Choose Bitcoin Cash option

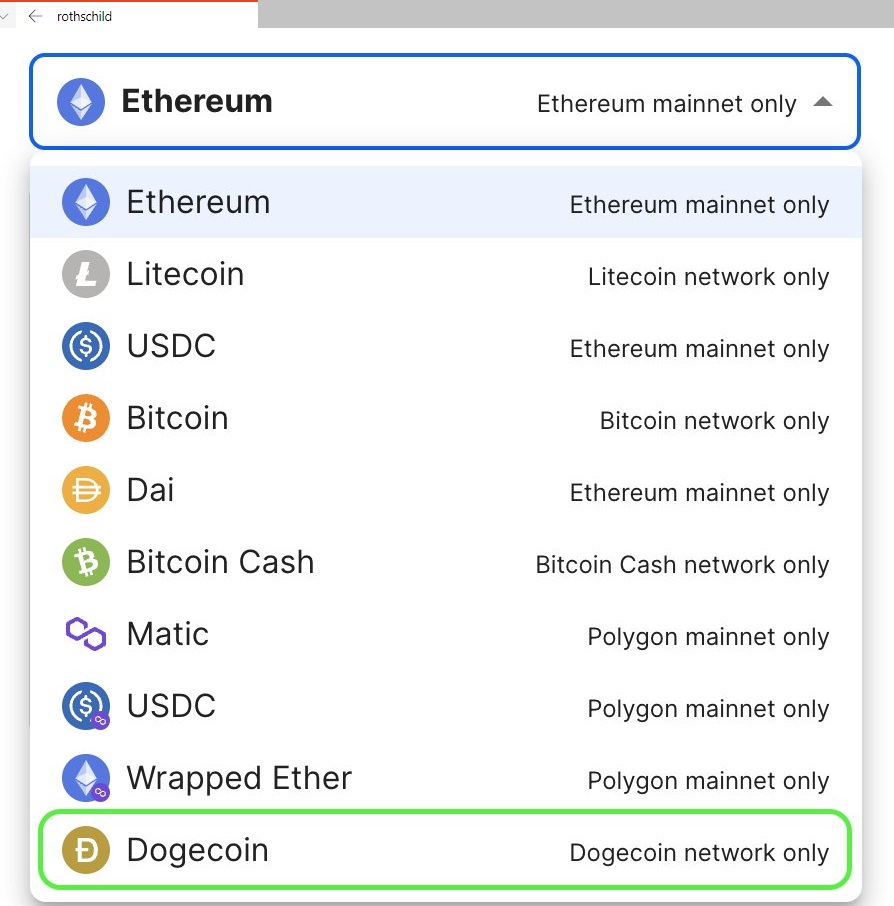click(x=220, y=562)
